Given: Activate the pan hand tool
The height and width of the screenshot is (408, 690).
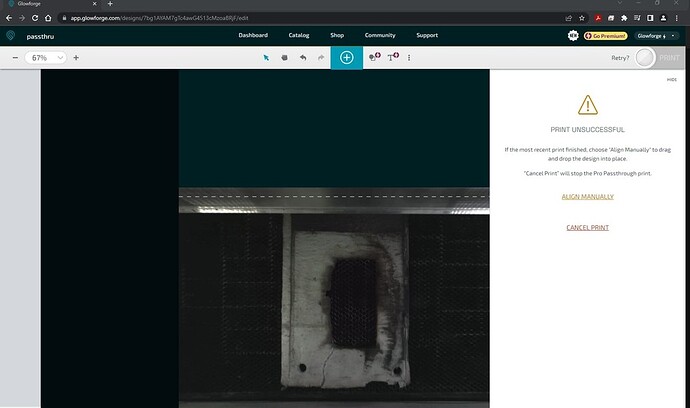Looking at the screenshot, I should point(285,58).
